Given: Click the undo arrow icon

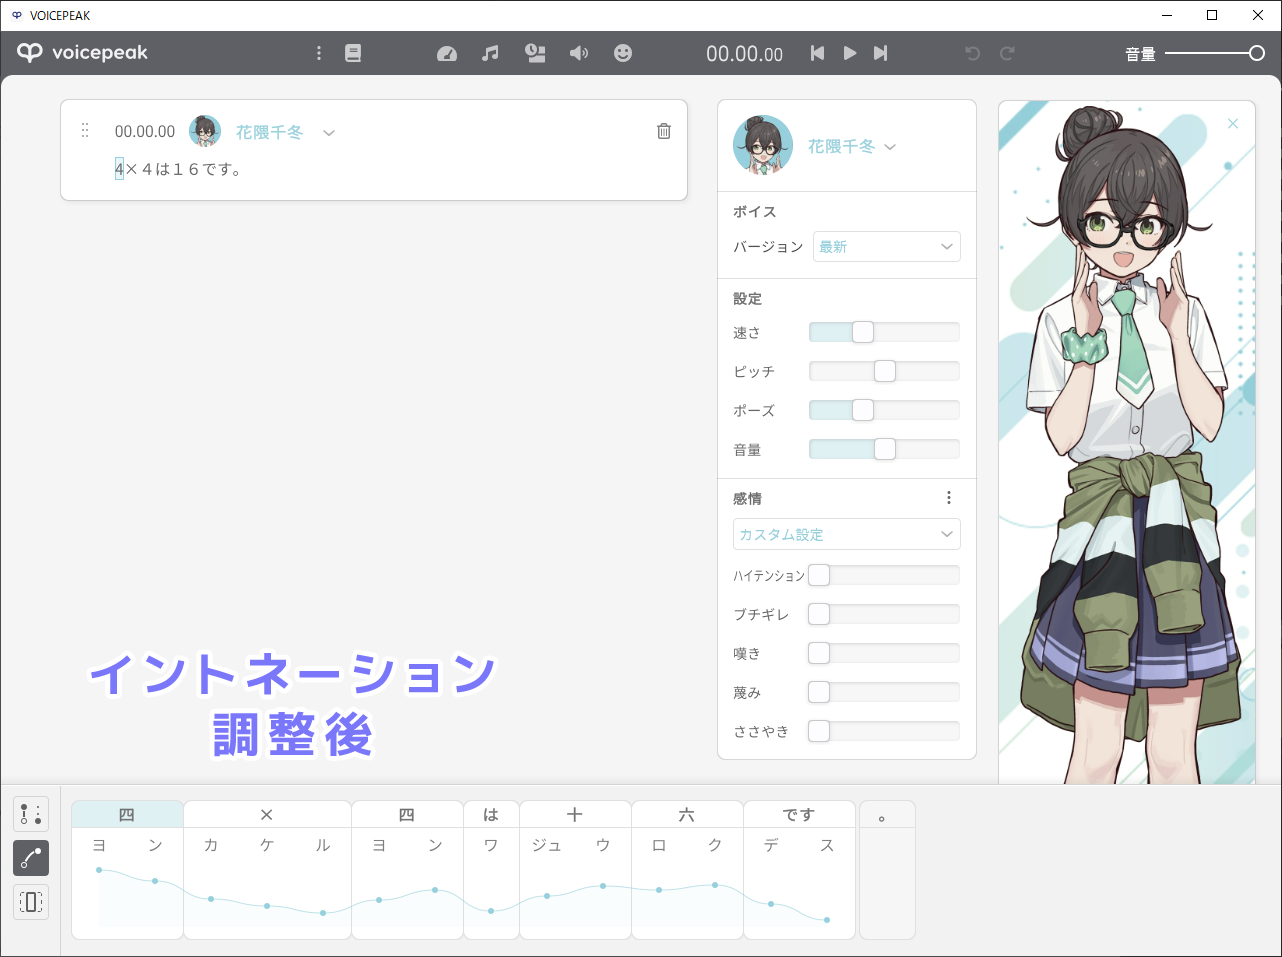Looking at the screenshot, I should [x=973, y=53].
